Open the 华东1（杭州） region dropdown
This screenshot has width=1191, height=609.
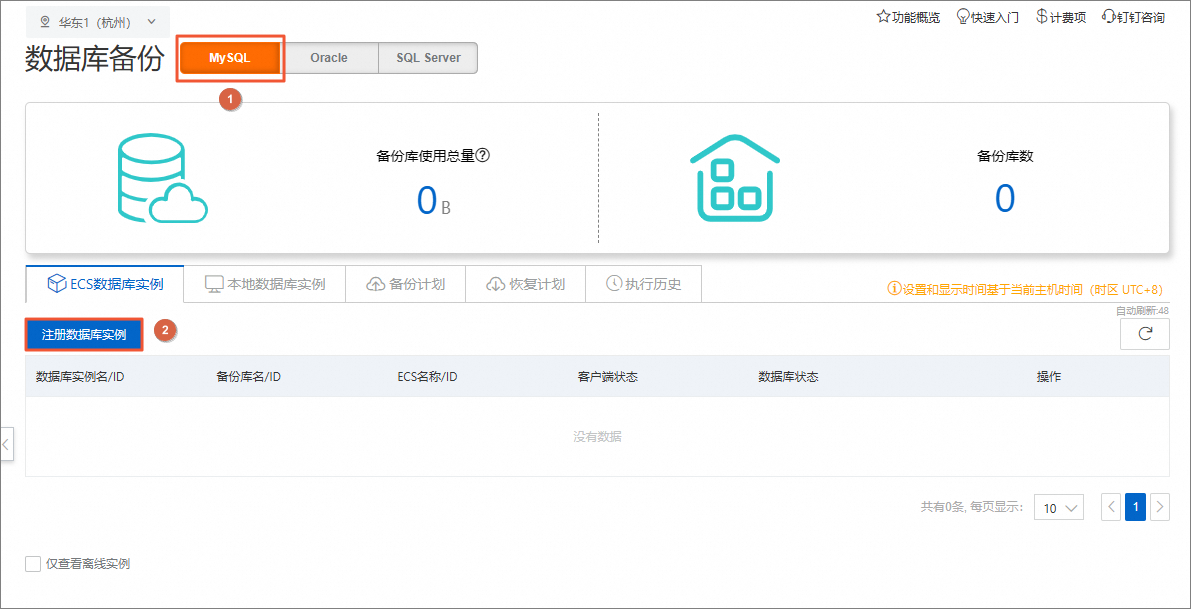coord(98,22)
